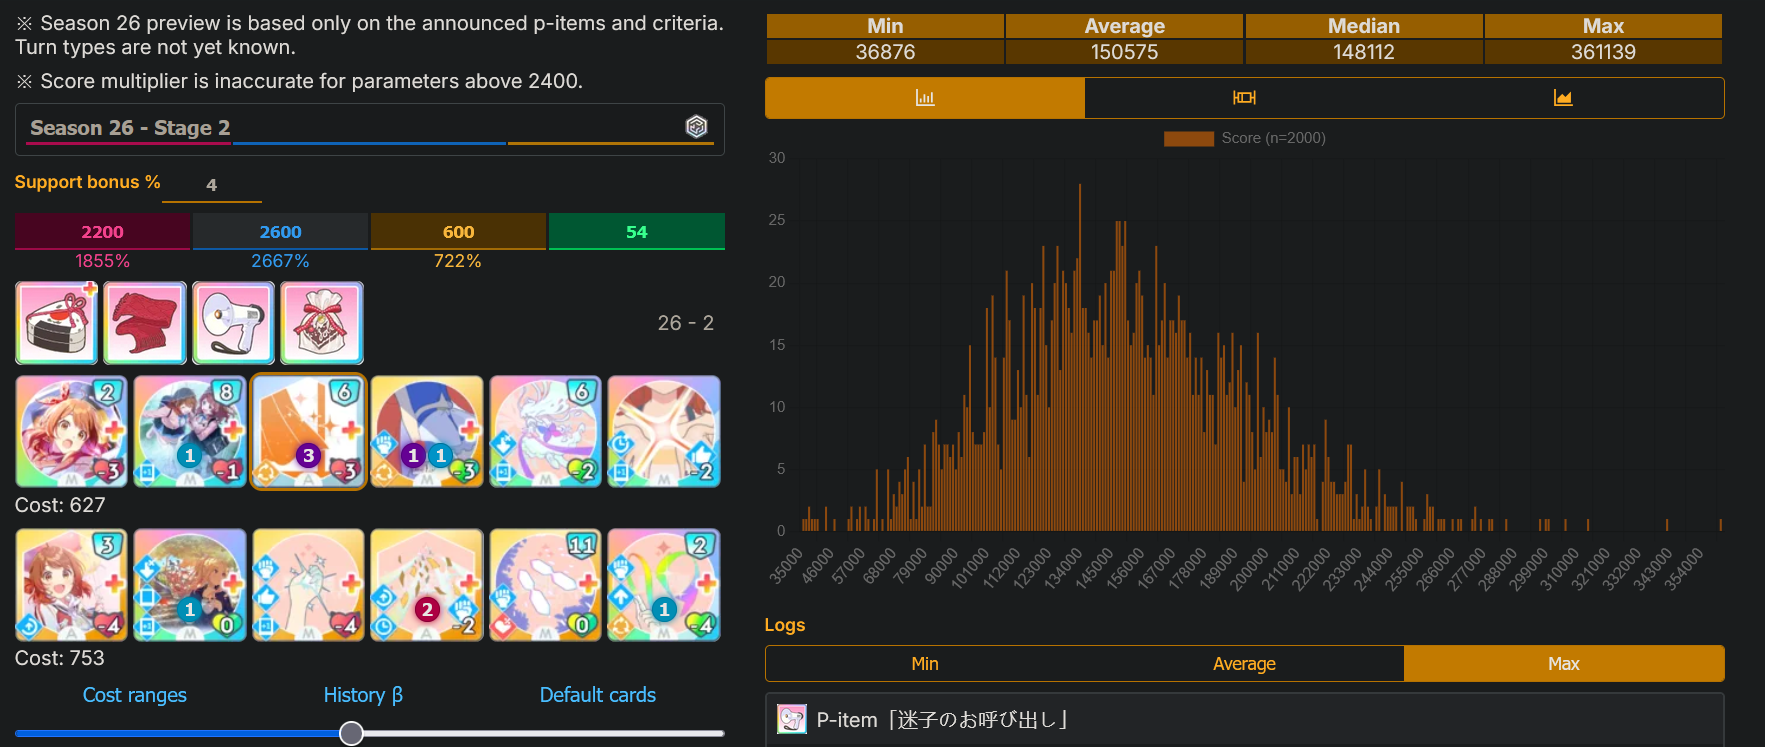Image resolution: width=1765 pixels, height=747 pixels.
Task: Edit the Support bonus % field
Action: (212, 185)
